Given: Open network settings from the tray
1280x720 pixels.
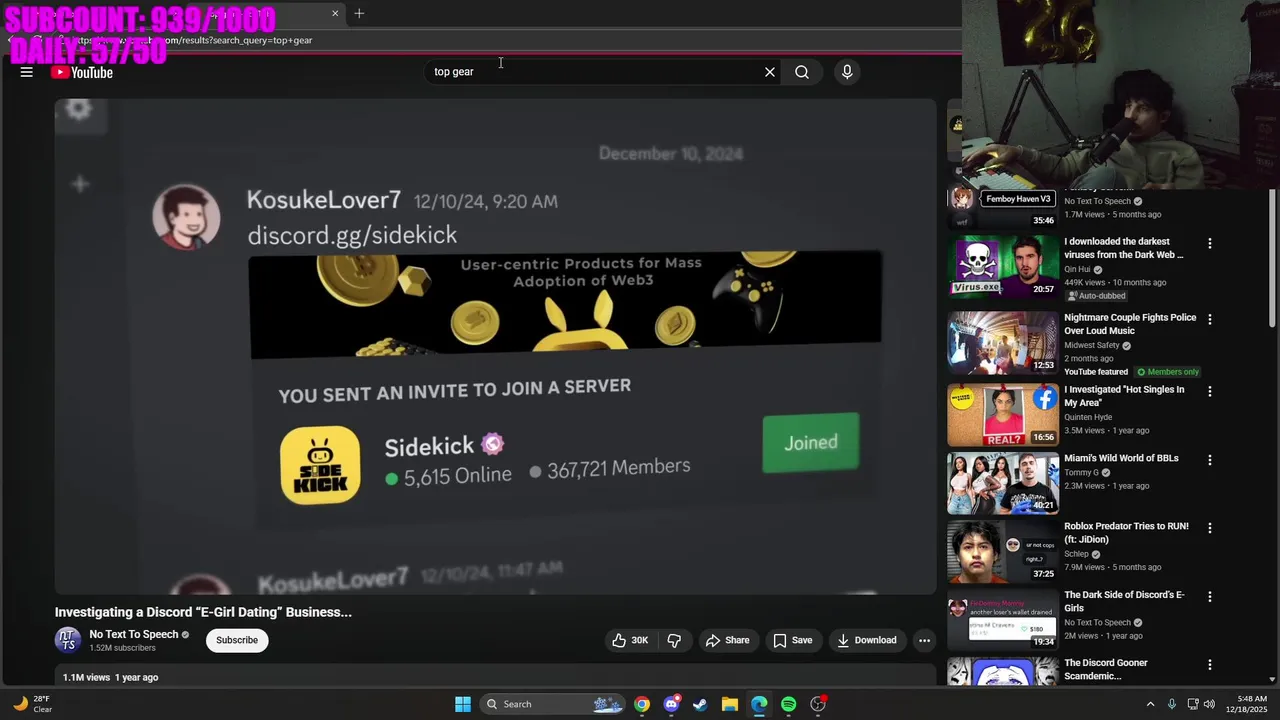Looking at the screenshot, I should coord(1194,704).
